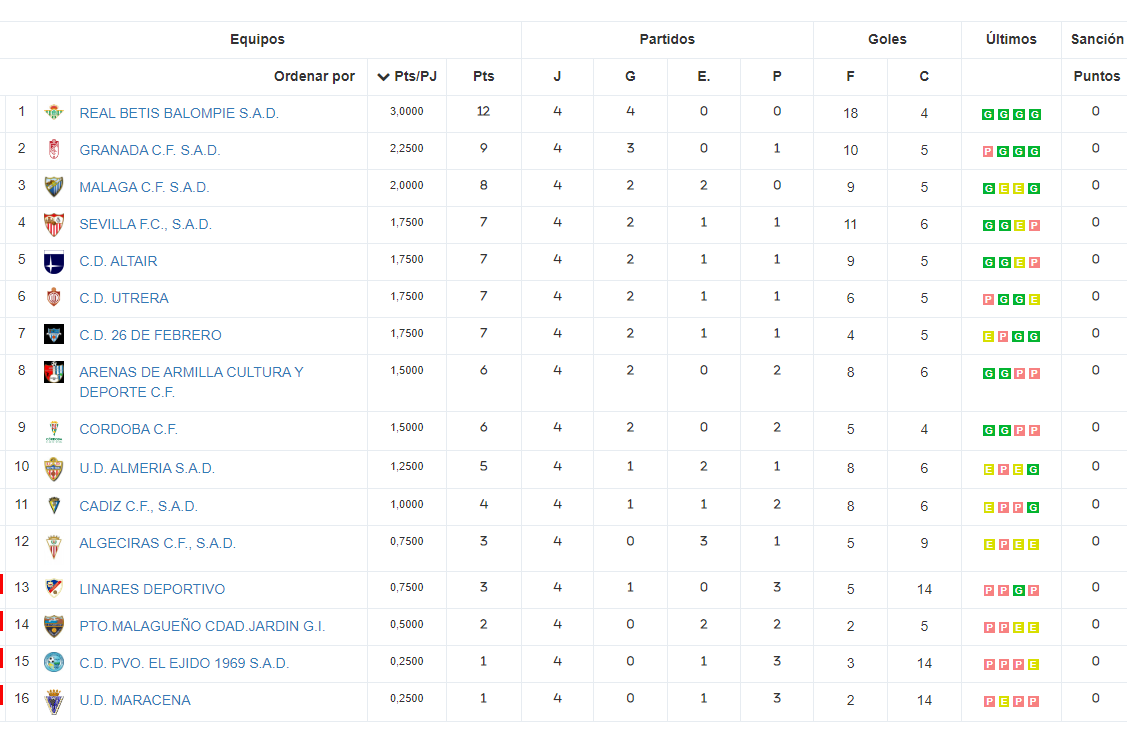Open ALGECIRAS C.F., S.A.D. team link
Screen dimensions: 1127x729
157,544
